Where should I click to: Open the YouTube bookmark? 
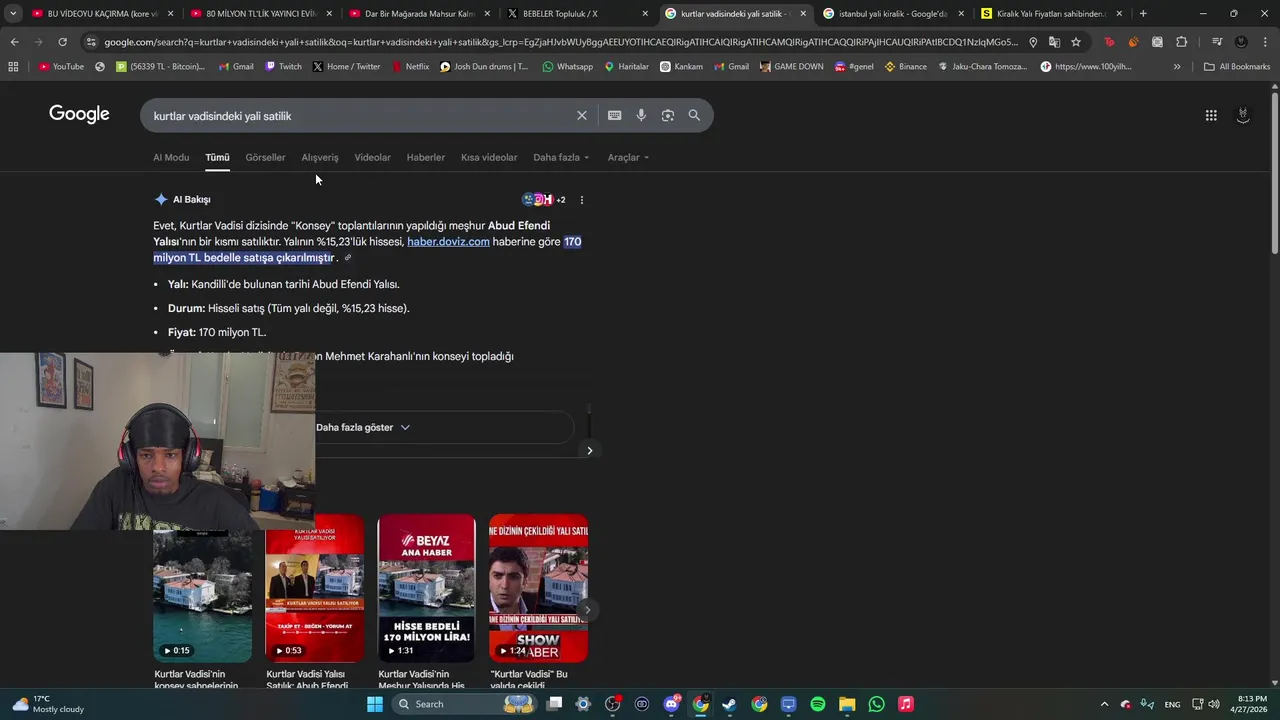pos(61,66)
